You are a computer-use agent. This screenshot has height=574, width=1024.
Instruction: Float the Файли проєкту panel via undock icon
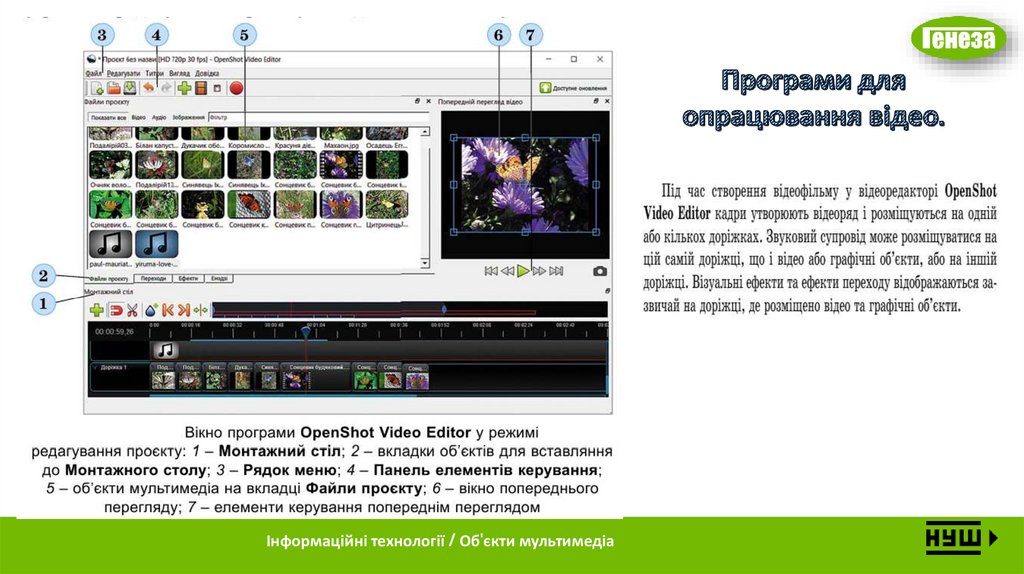click(x=417, y=101)
